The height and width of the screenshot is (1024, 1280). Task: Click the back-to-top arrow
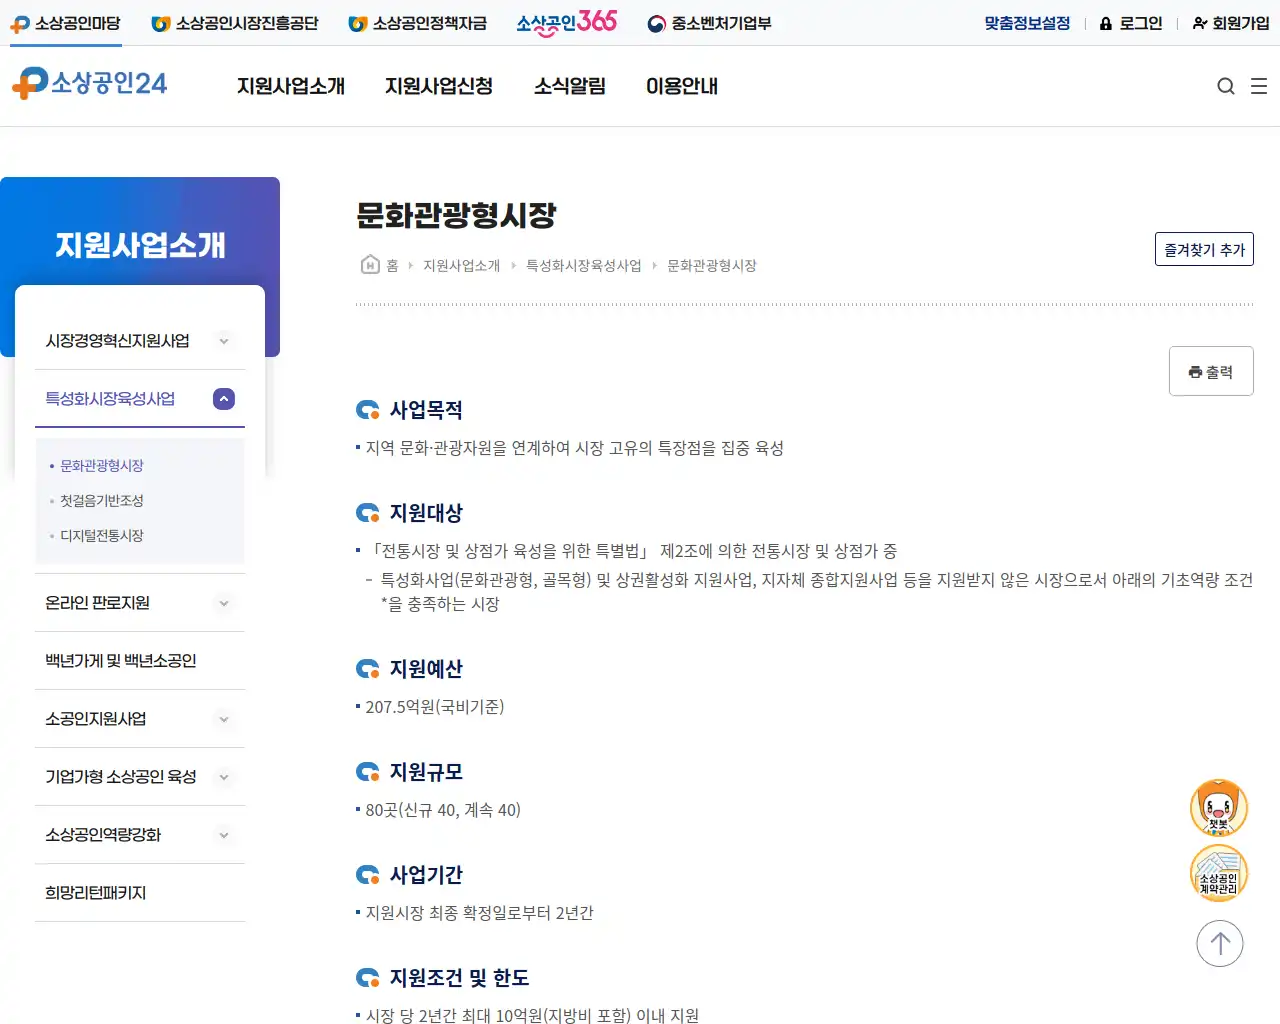(x=1219, y=943)
